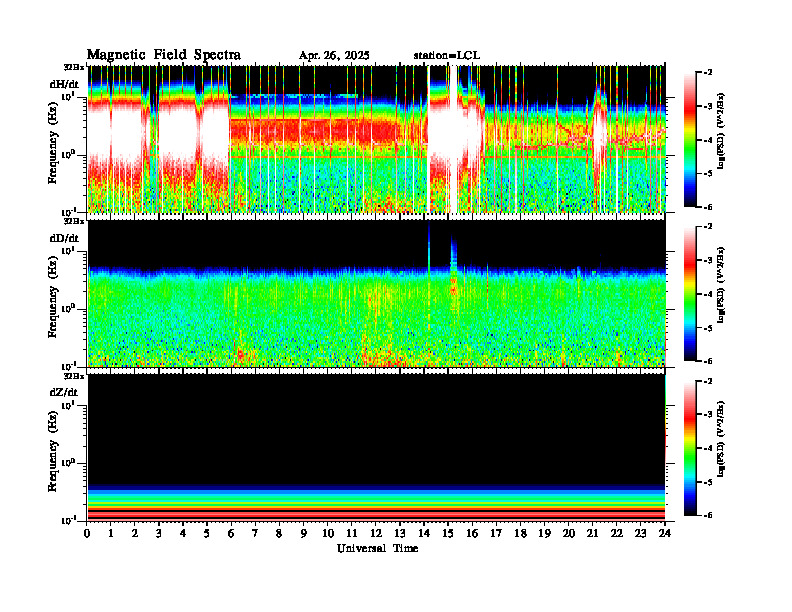Click the -6 value on dH/dt color bar
The height and width of the screenshot is (612, 792).
(x=709, y=207)
